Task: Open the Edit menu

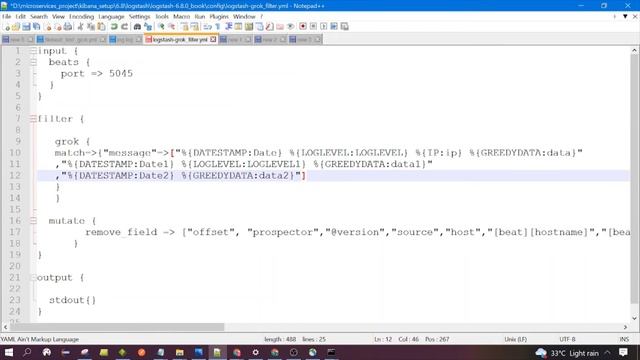Action: 21,17
